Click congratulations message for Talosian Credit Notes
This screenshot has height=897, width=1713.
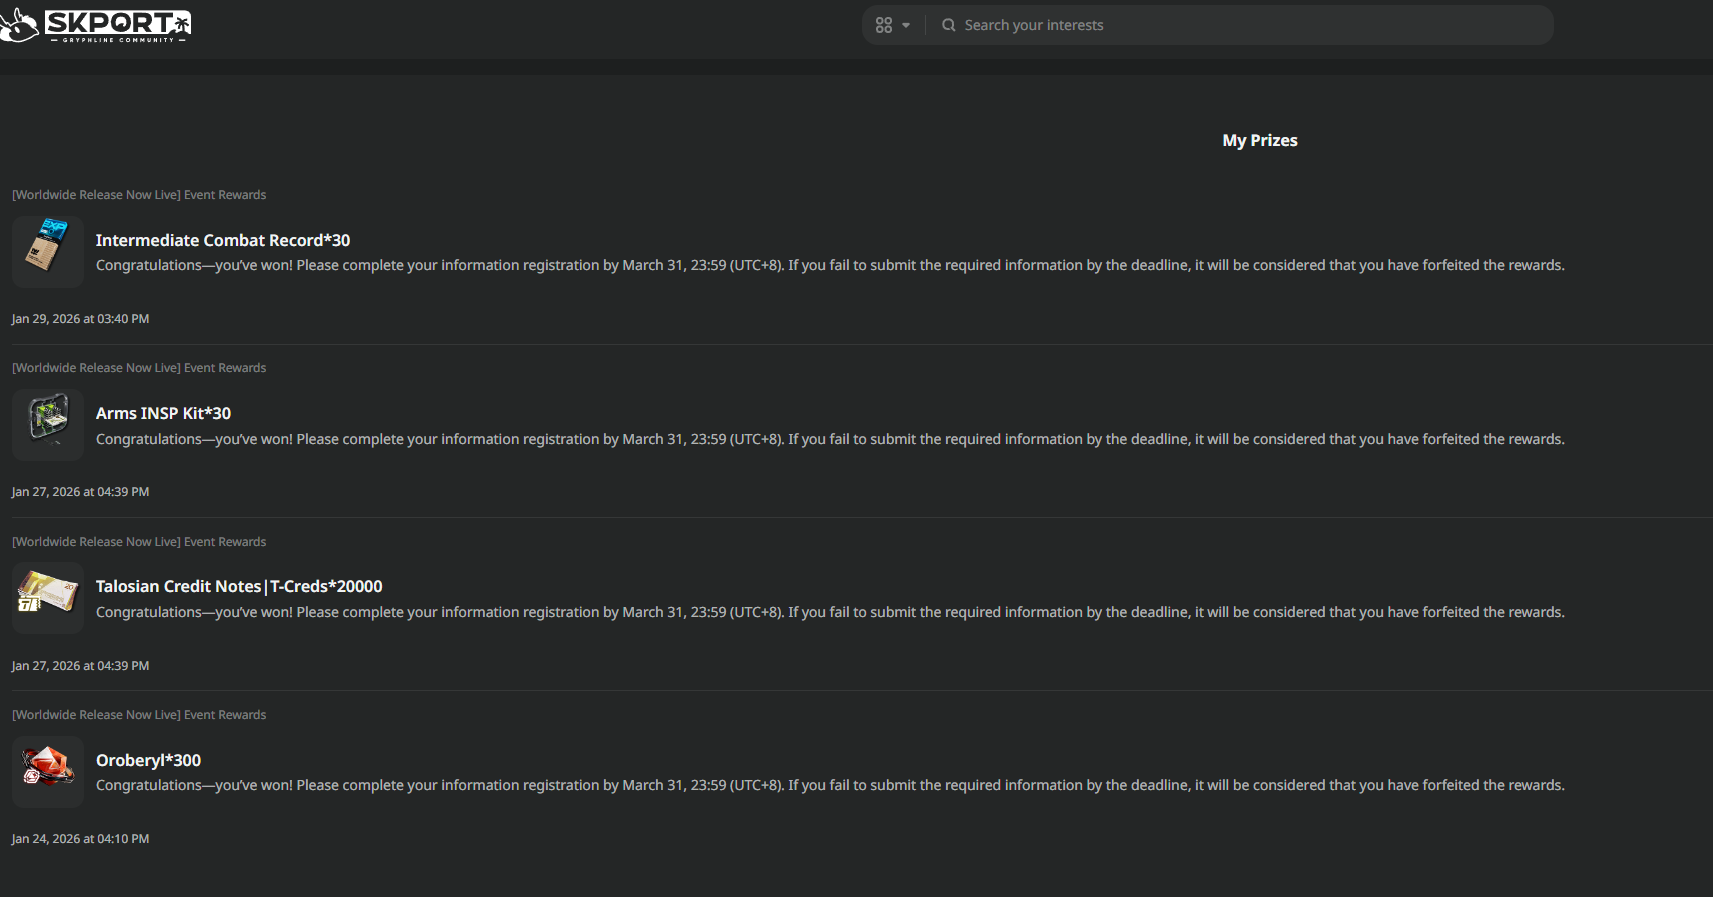point(830,612)
